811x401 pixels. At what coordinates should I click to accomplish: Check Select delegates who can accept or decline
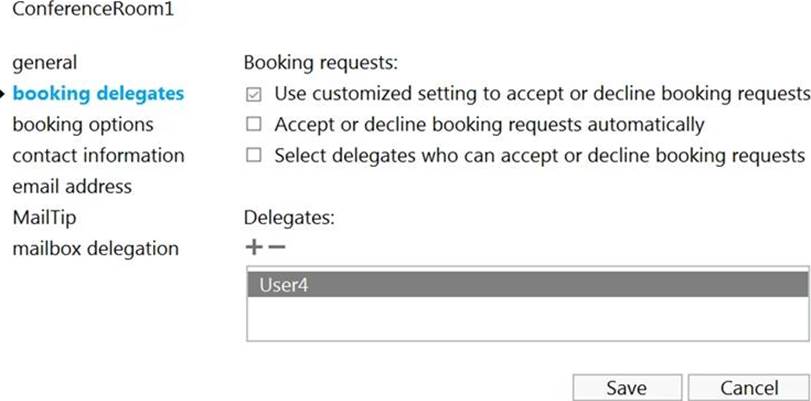254,156
